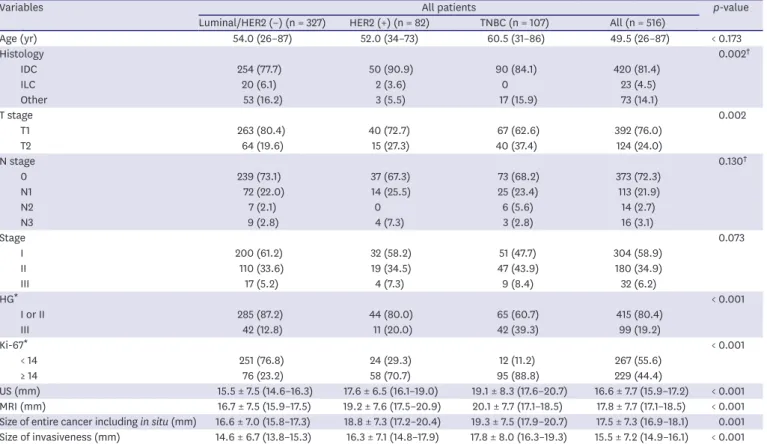Click the T2 value '40 (37.4)'
Viewport: 767px width, 444px height.
point(516,146)
